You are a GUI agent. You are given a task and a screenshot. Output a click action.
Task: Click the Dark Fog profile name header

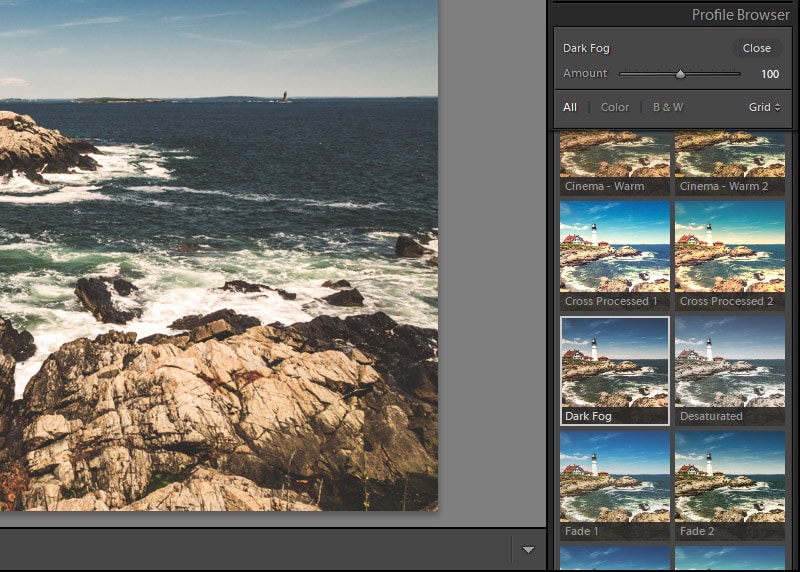tap(586, 48)
